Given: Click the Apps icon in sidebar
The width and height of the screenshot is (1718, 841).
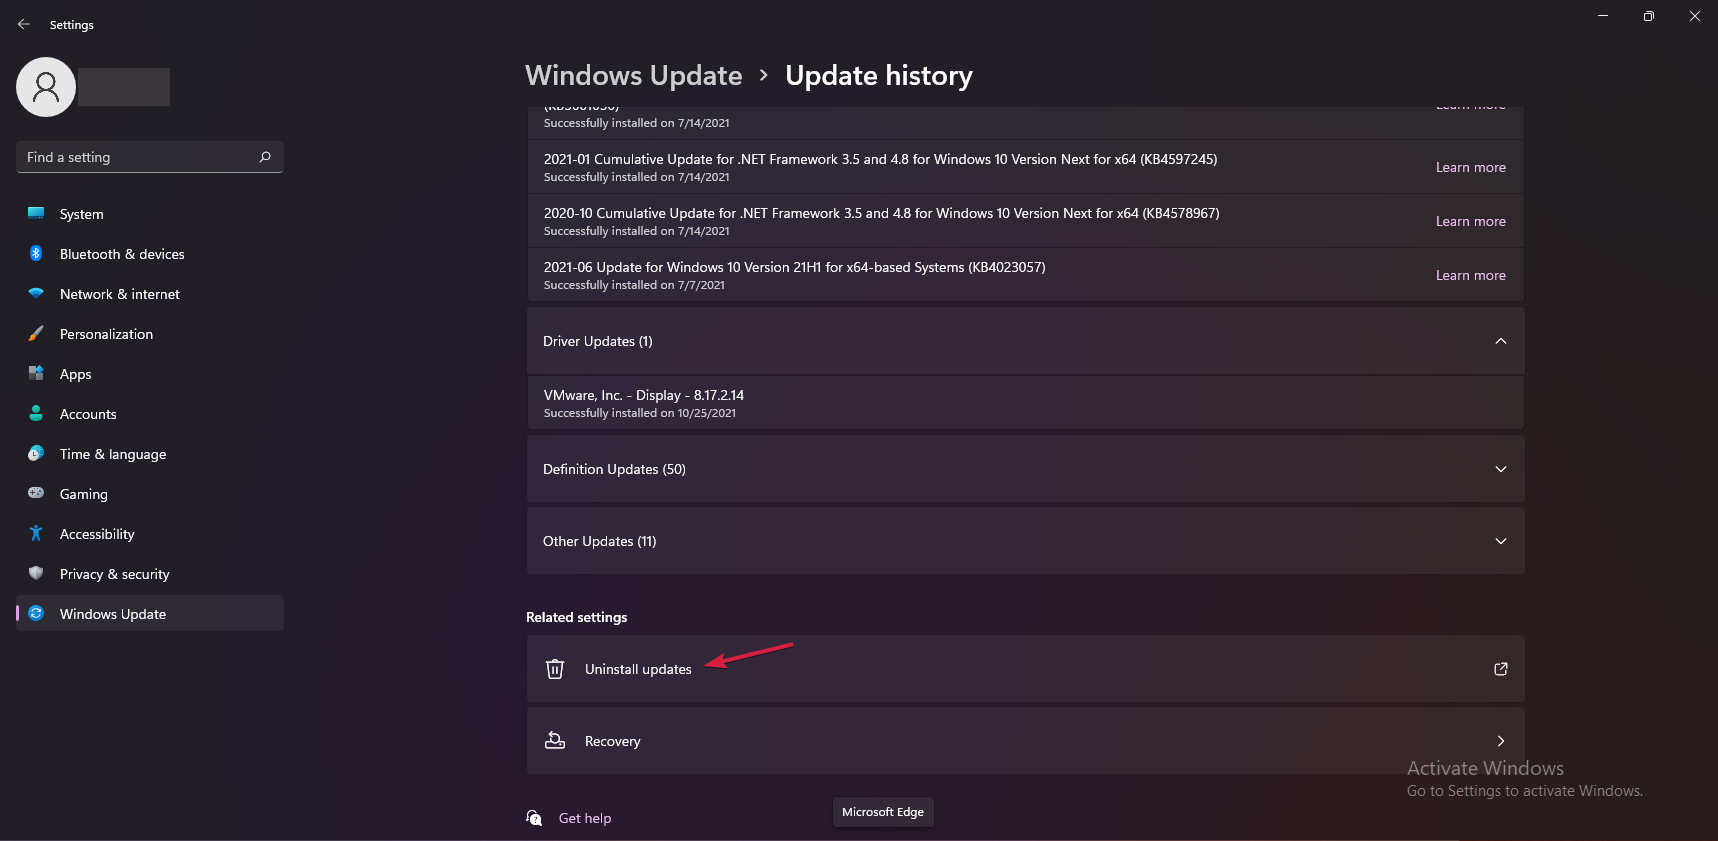Looking at the screenshot, I should pos(36,373).
